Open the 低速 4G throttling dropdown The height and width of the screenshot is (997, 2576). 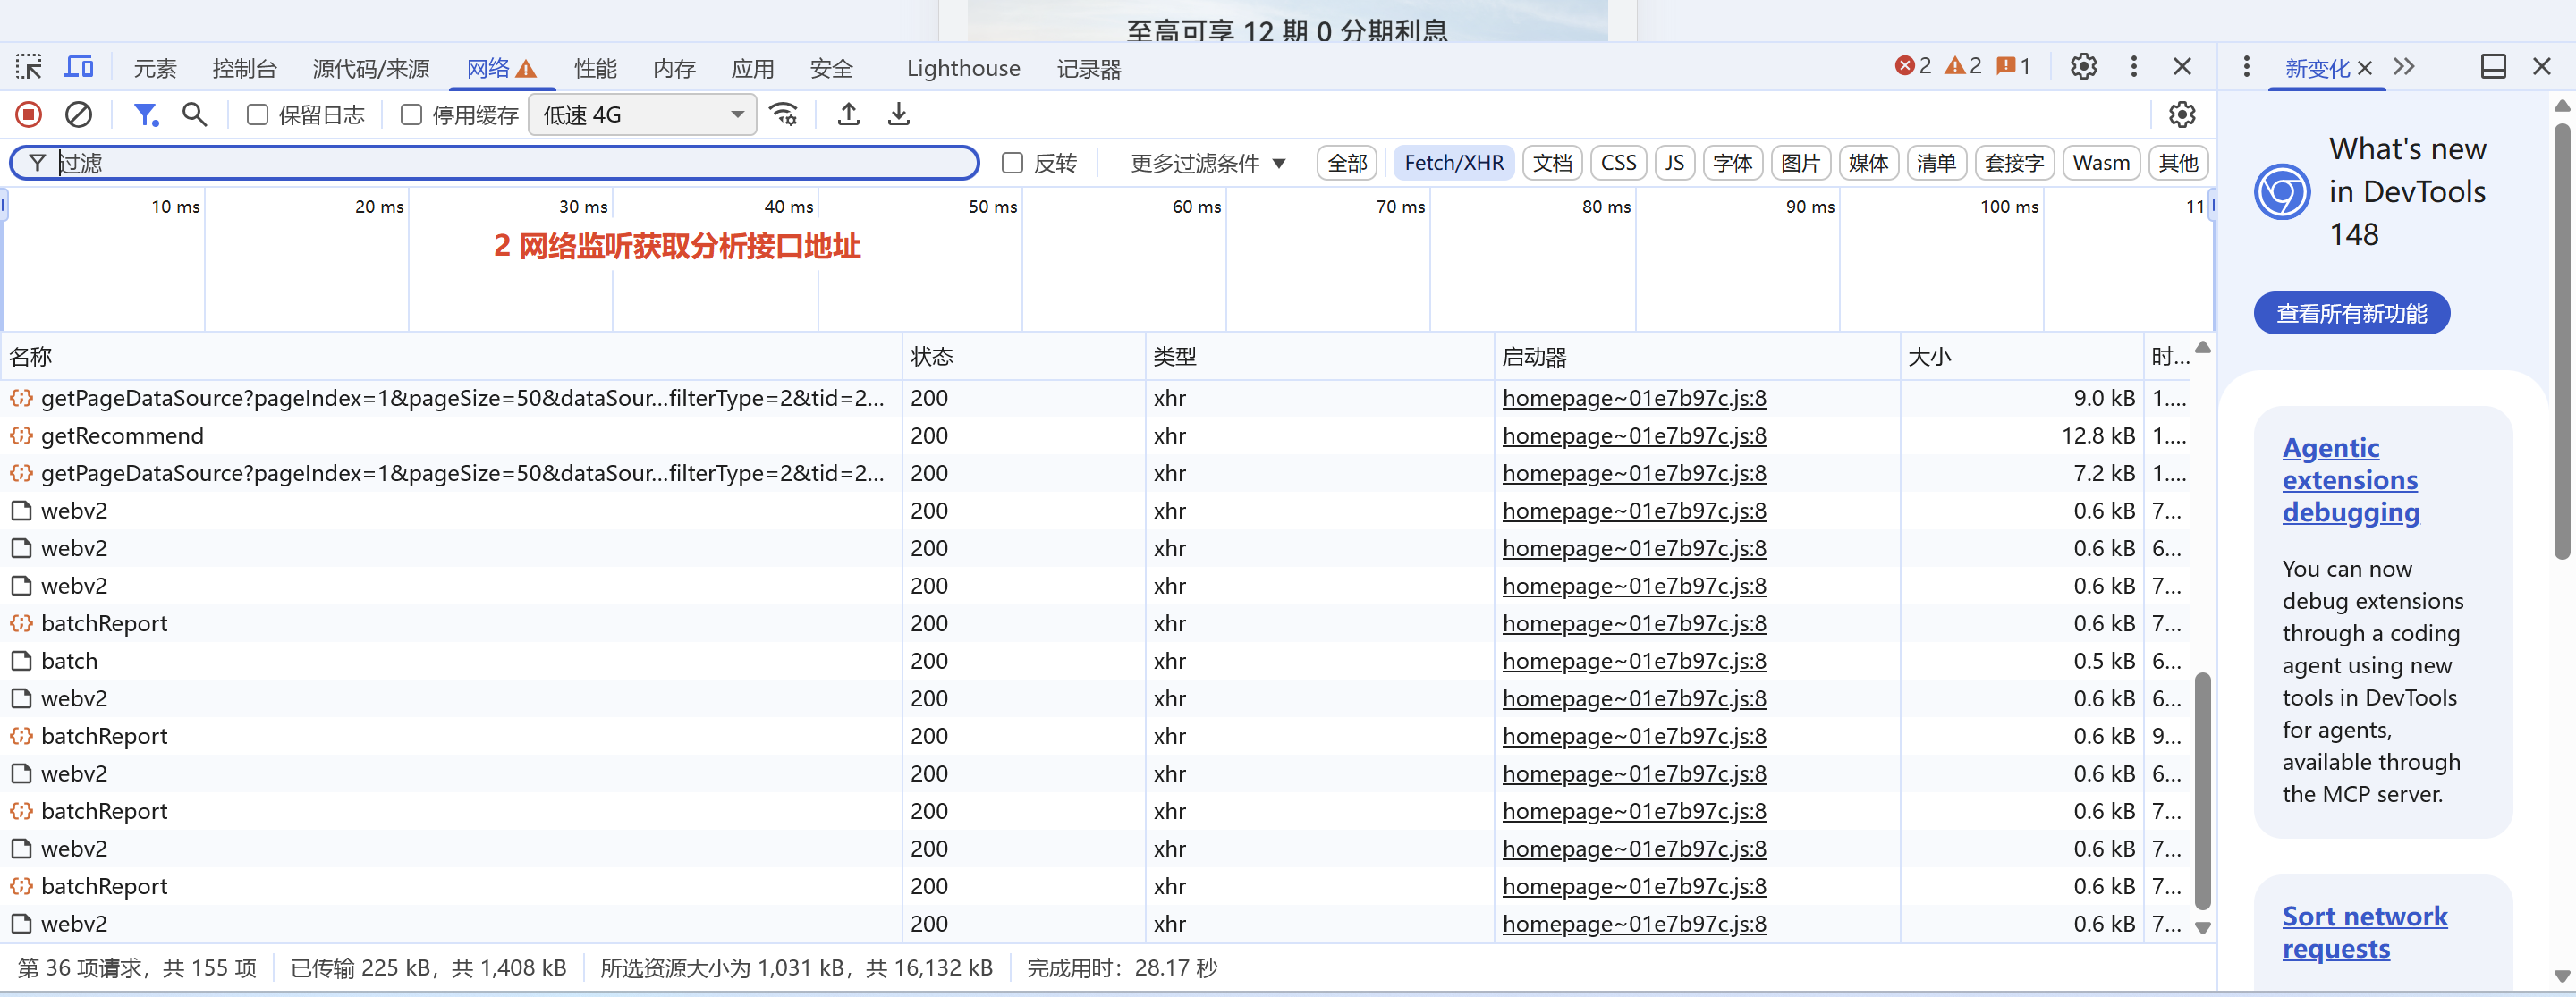tap(642, 115)
